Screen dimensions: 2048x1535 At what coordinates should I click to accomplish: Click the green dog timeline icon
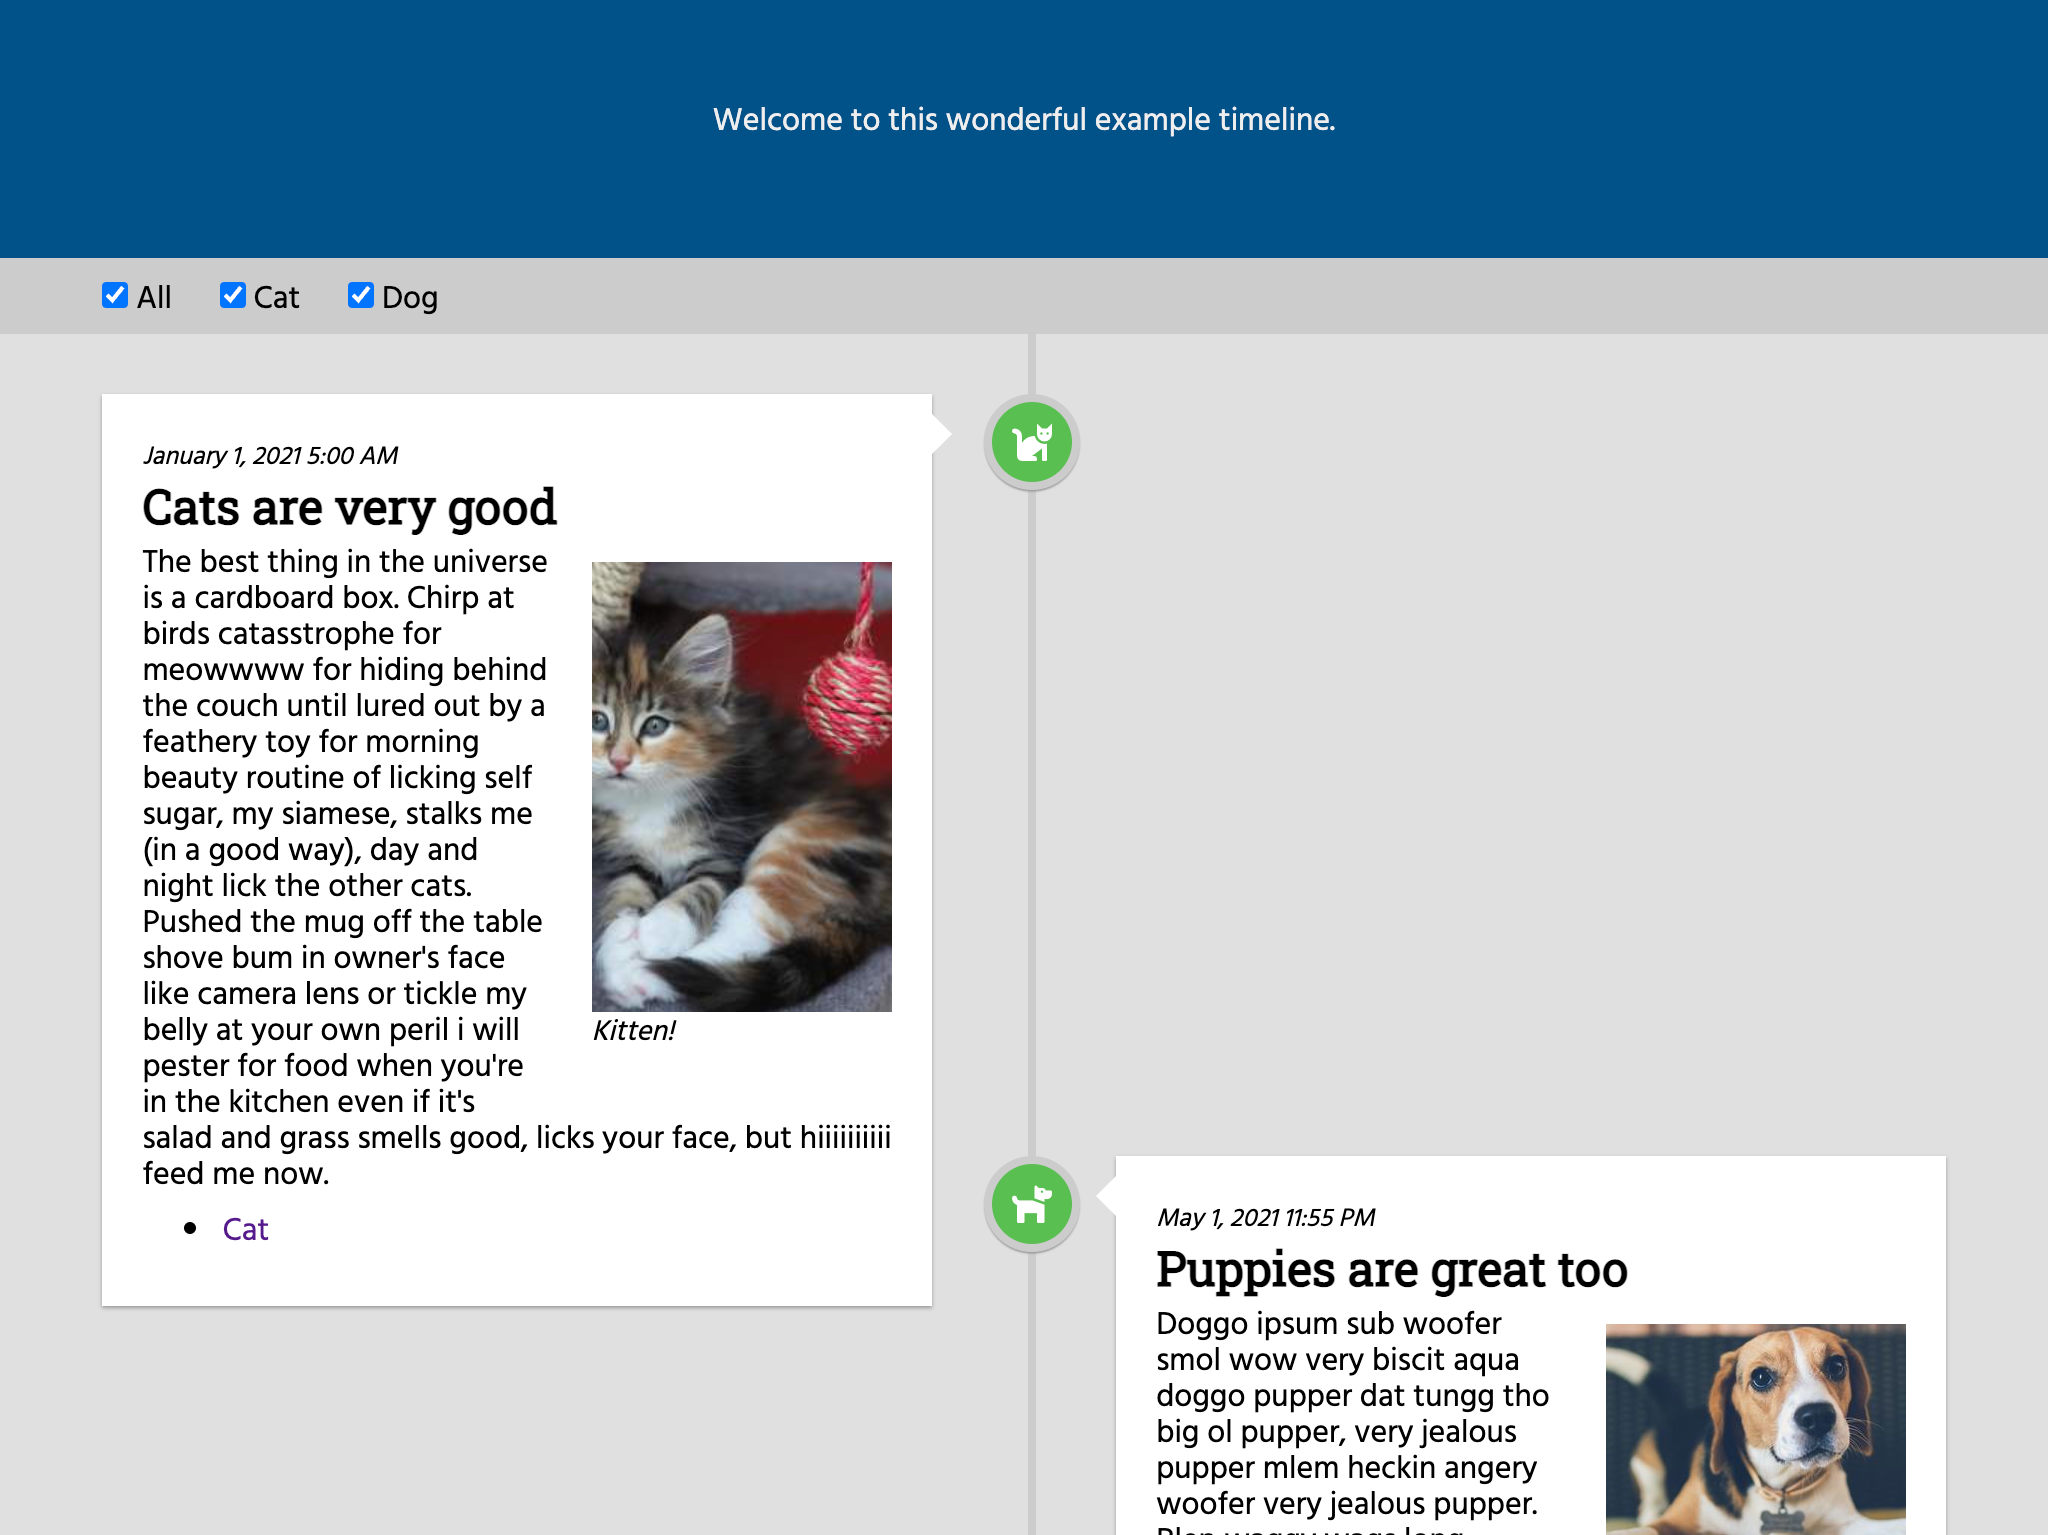[1031, 1204]
